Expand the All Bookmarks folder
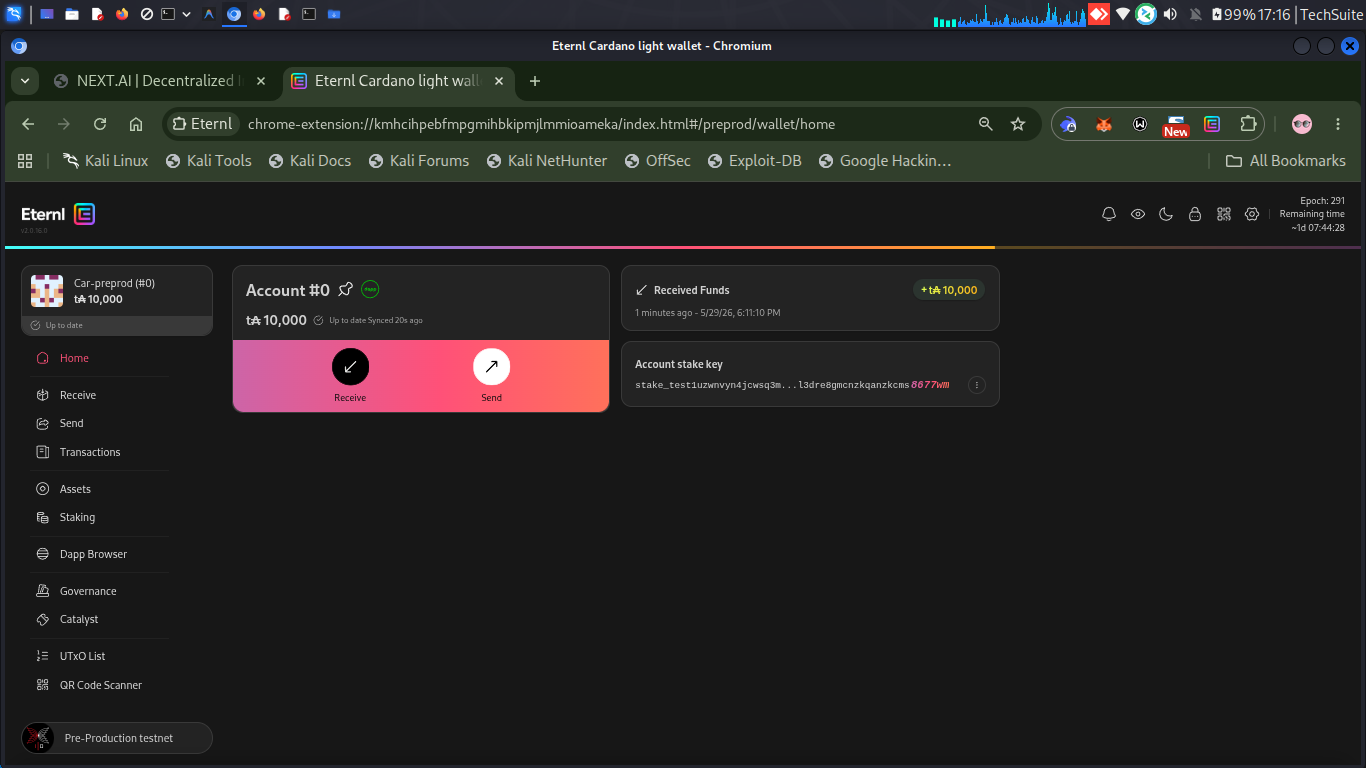Screen dimensions: 1366x768 1286,161
